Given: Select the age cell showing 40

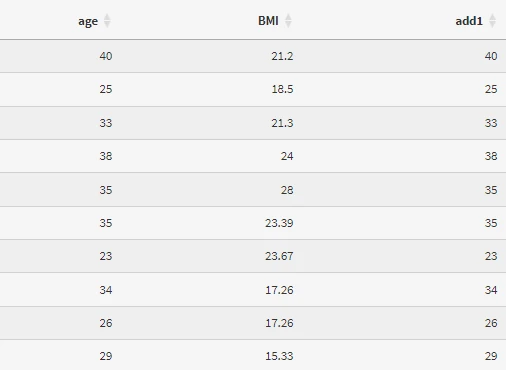Looking at the screenshot, I should pos(106,56).
